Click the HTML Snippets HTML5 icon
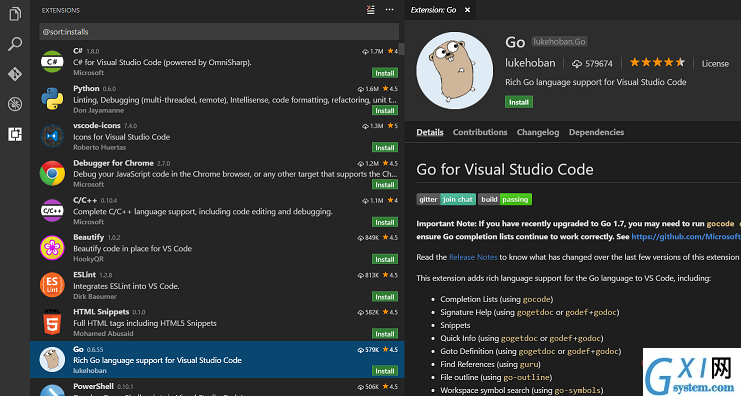Screen dimensions: 741x396 pos(52,322)
